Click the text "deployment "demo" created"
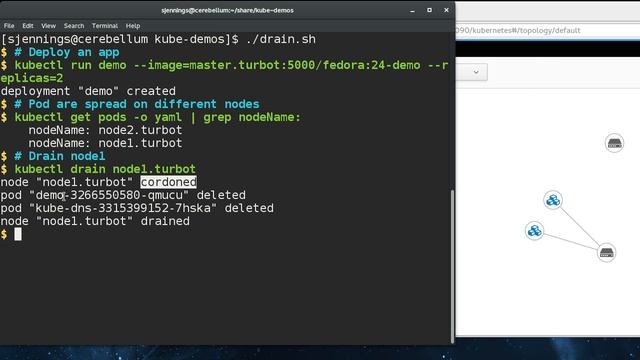The width and height of the screenshot is (640, 360). click(88, 91)
